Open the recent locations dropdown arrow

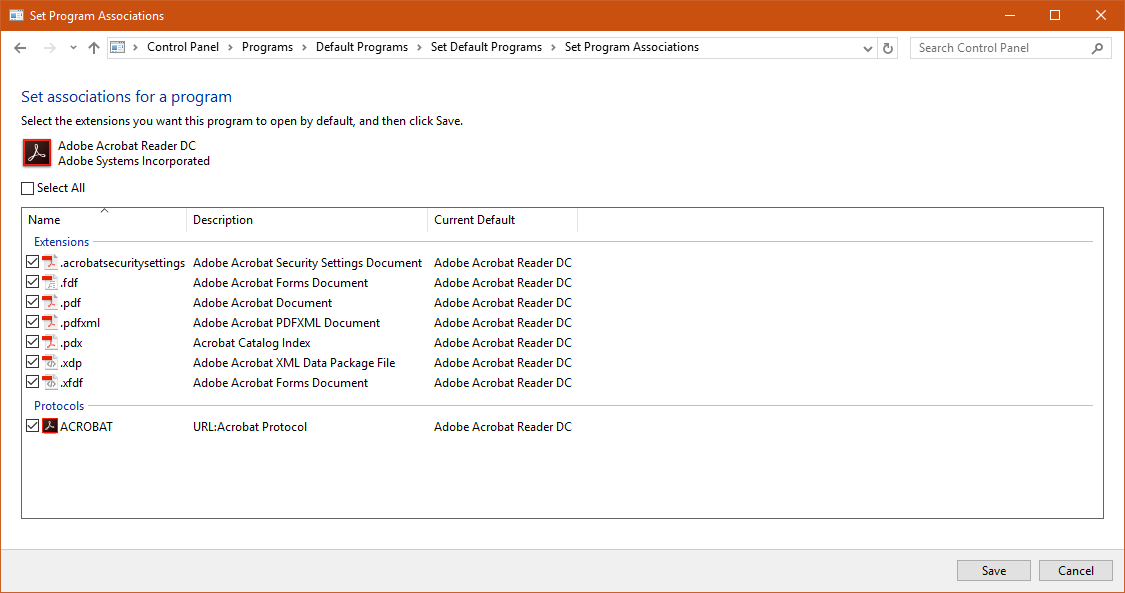pyautogui.click(x=73, y=48)
